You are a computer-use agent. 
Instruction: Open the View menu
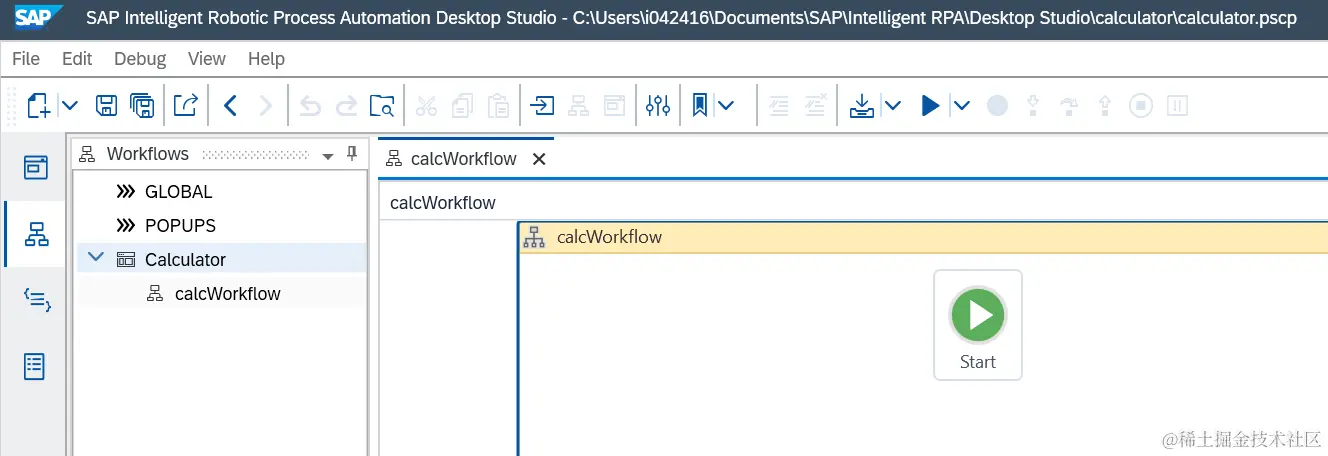[207, 59]
